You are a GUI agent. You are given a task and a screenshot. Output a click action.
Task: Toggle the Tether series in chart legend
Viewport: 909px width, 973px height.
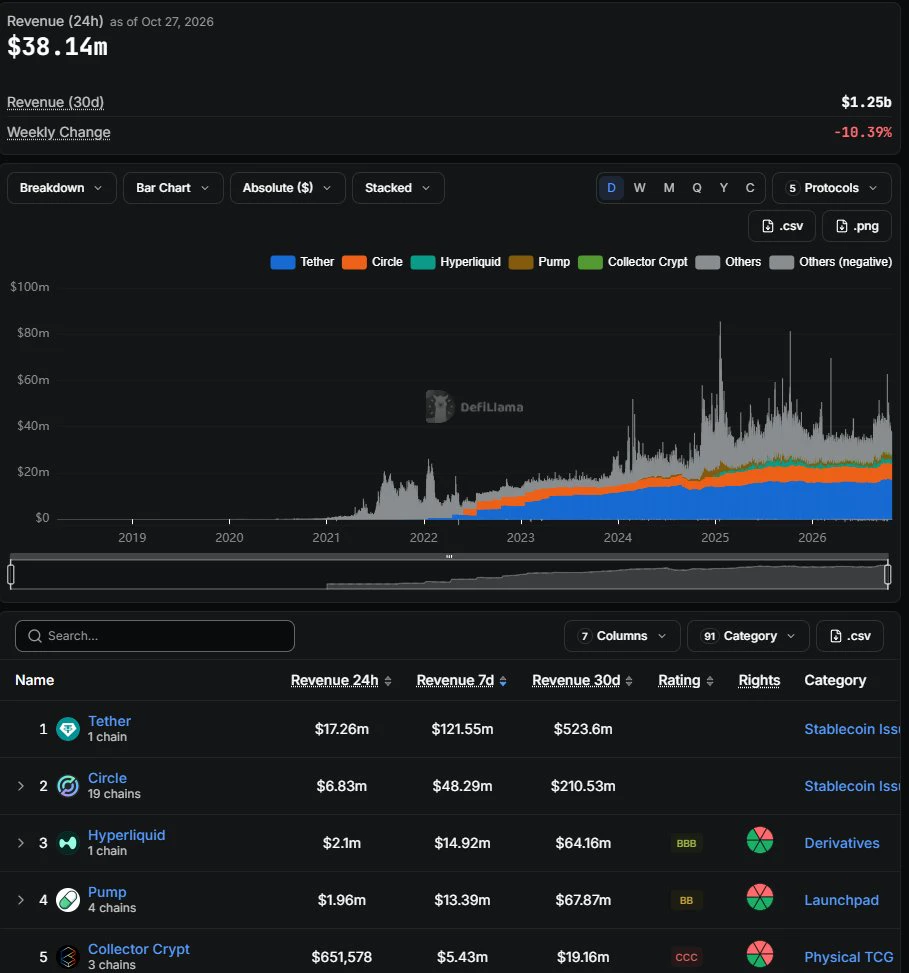click(302, 262)
